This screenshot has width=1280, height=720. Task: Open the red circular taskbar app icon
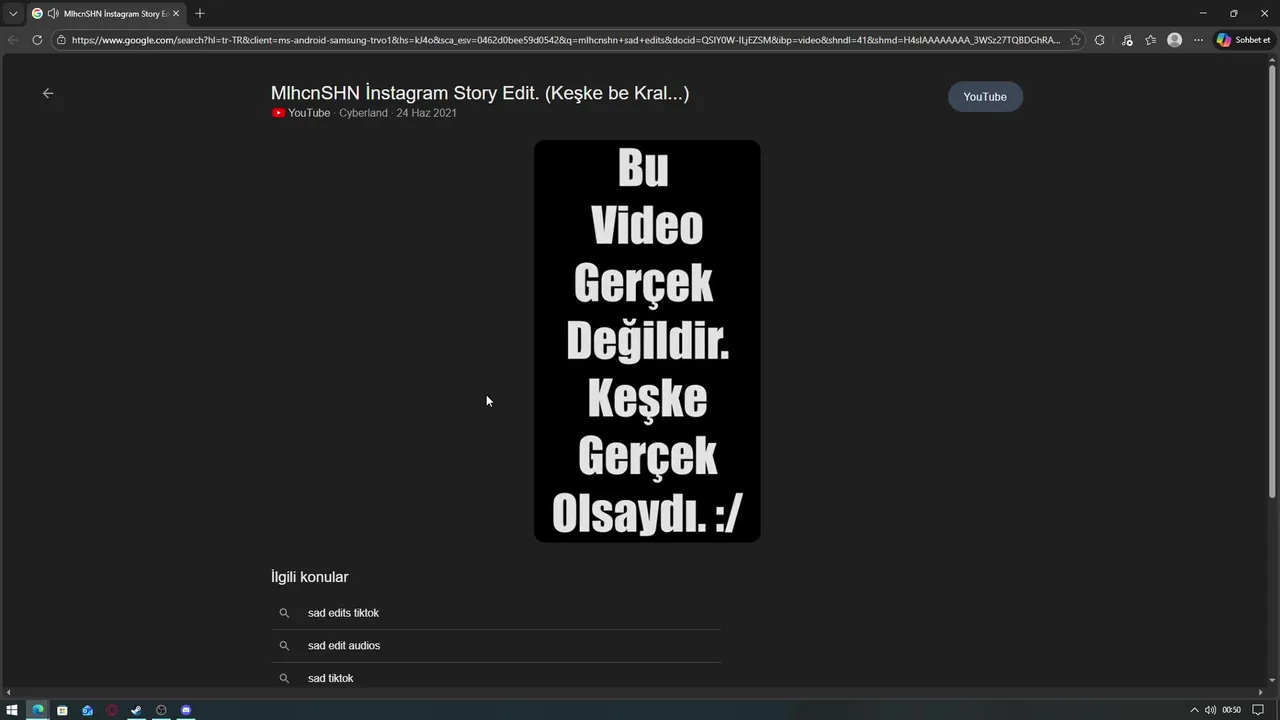pos(112,710)
